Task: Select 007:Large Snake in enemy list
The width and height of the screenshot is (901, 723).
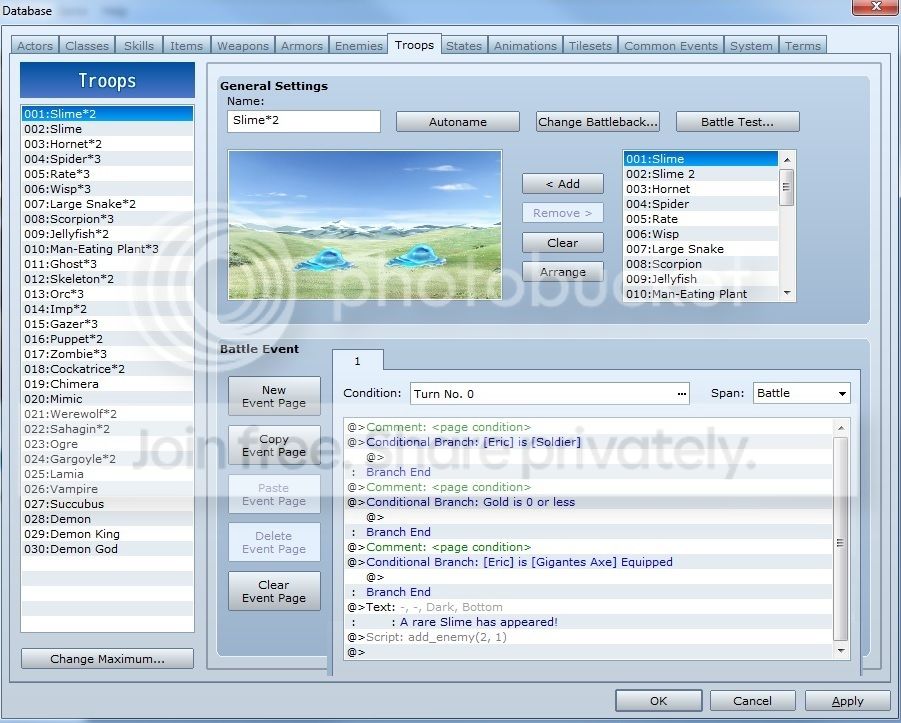Action: click(700, 249)
